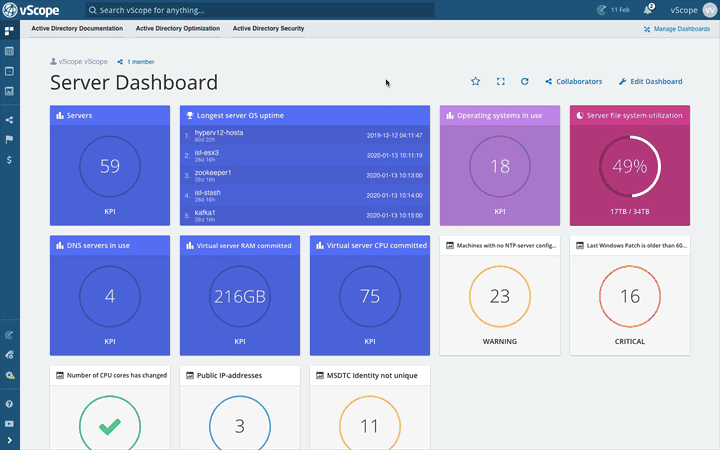Select zookeeper1 in uptime list

304,175
